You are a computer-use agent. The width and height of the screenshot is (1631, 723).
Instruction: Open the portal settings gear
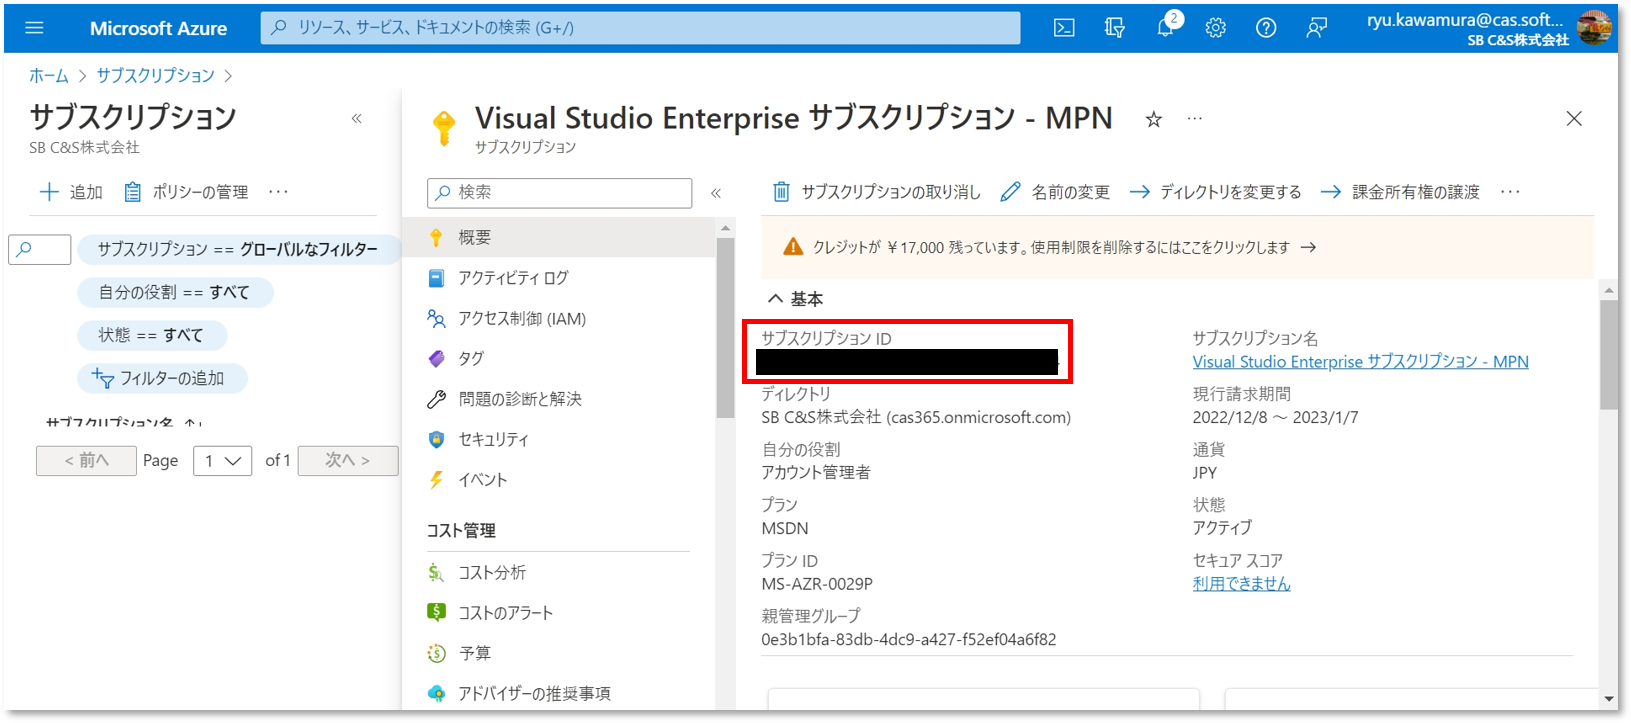click(x=1216, y=28)
